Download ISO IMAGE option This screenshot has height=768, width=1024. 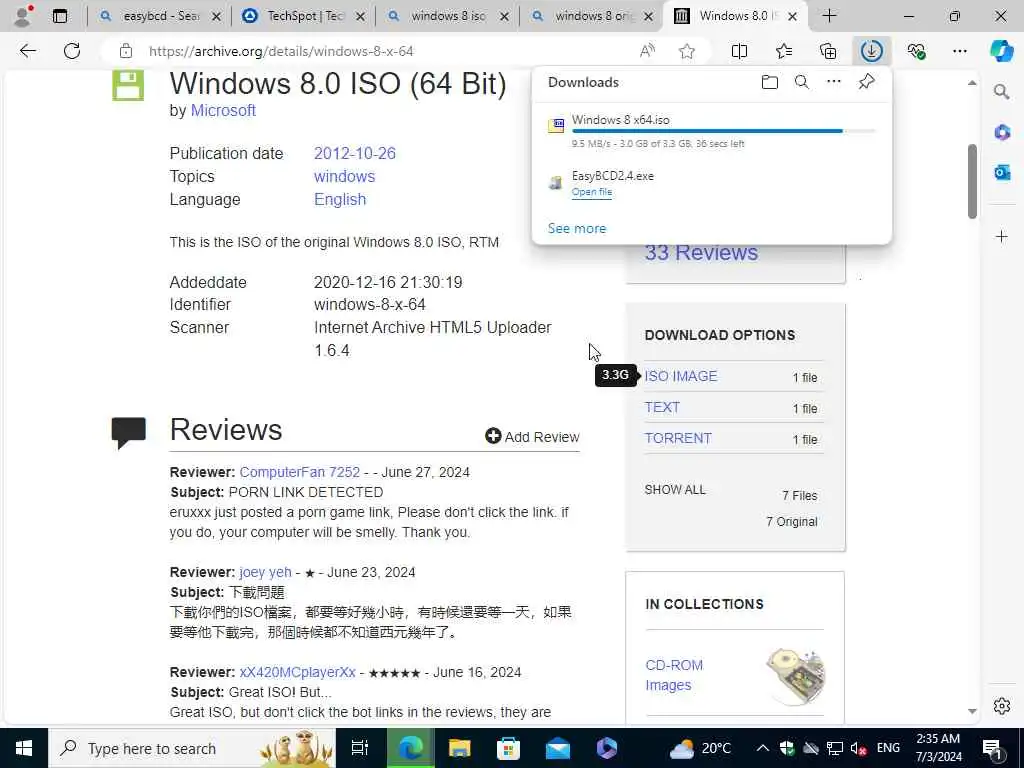tap(680, 376)
